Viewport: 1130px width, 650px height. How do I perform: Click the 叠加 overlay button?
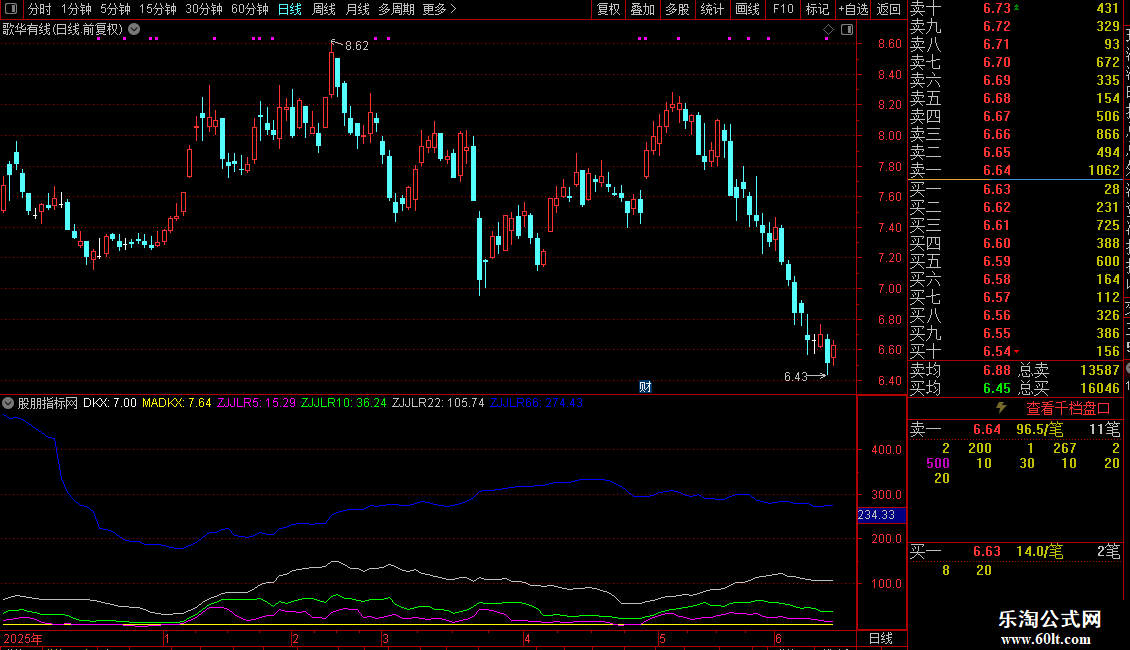(x=642, y=9)
